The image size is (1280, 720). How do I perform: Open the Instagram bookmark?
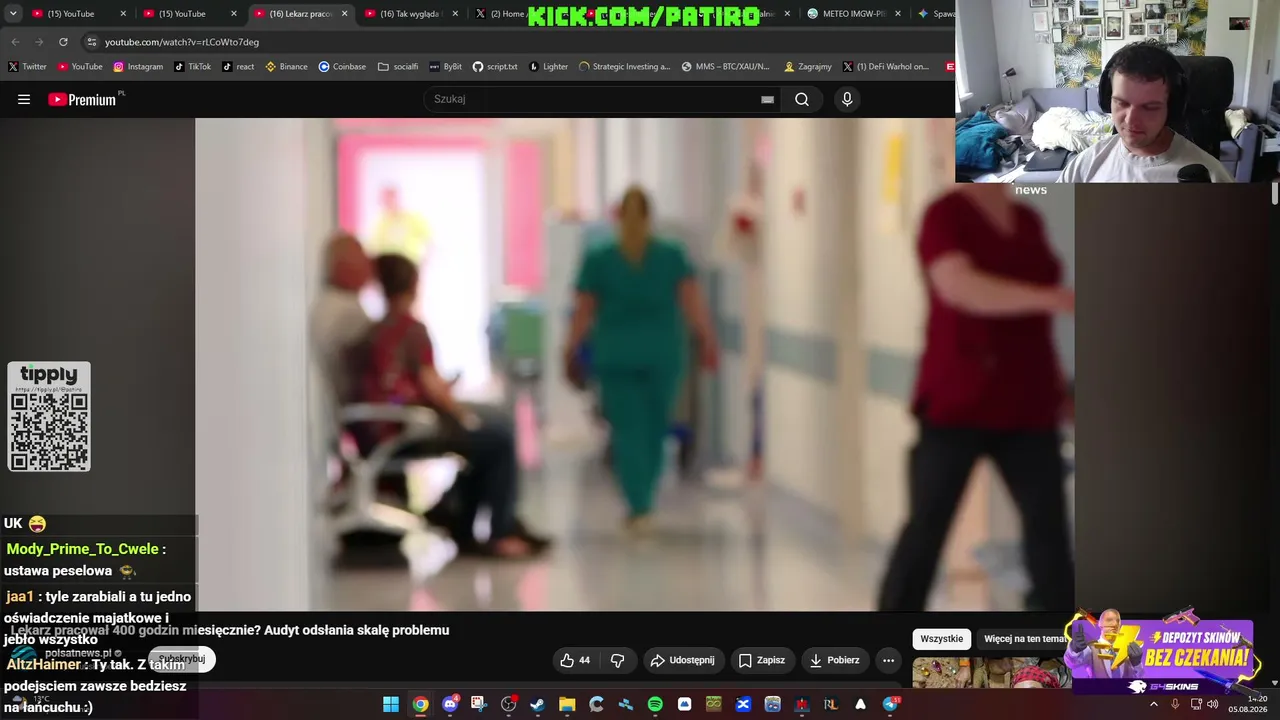click(138, 67)
